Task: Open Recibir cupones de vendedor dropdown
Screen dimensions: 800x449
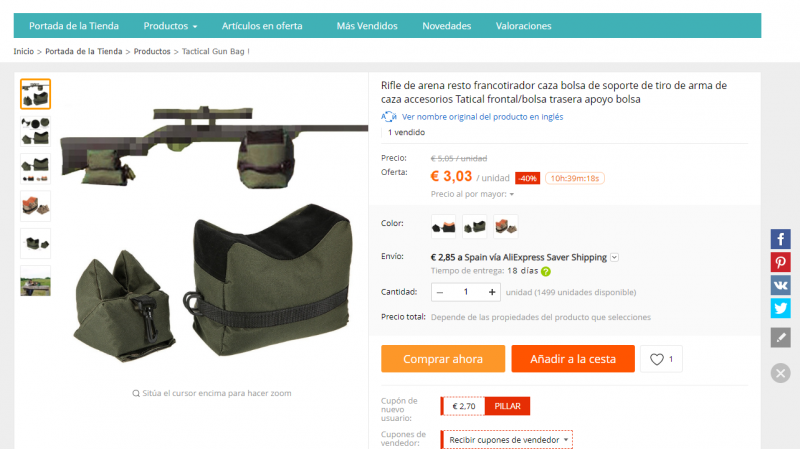Action: coord(507,440)
